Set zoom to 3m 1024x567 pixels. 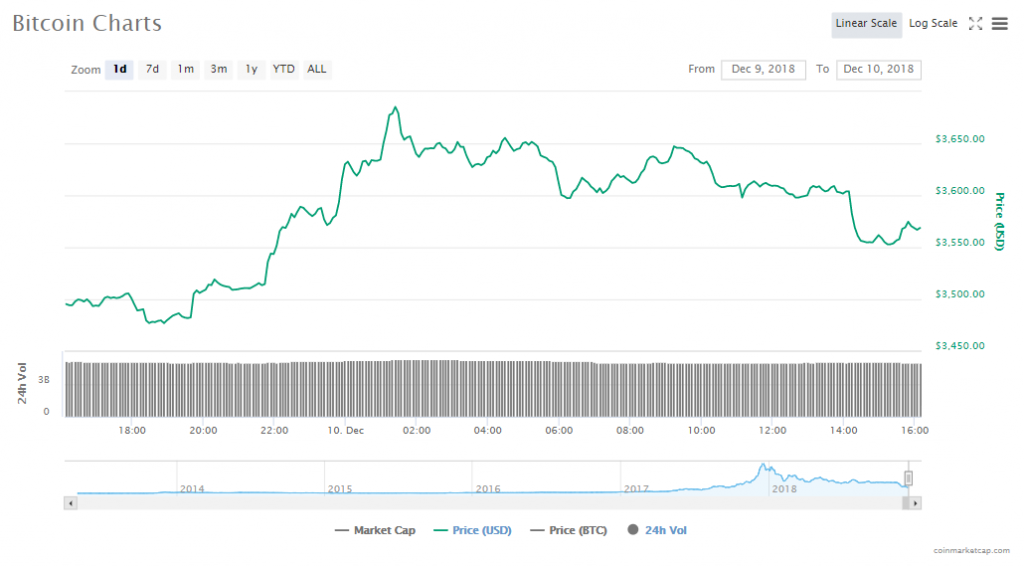coord(218,70)
